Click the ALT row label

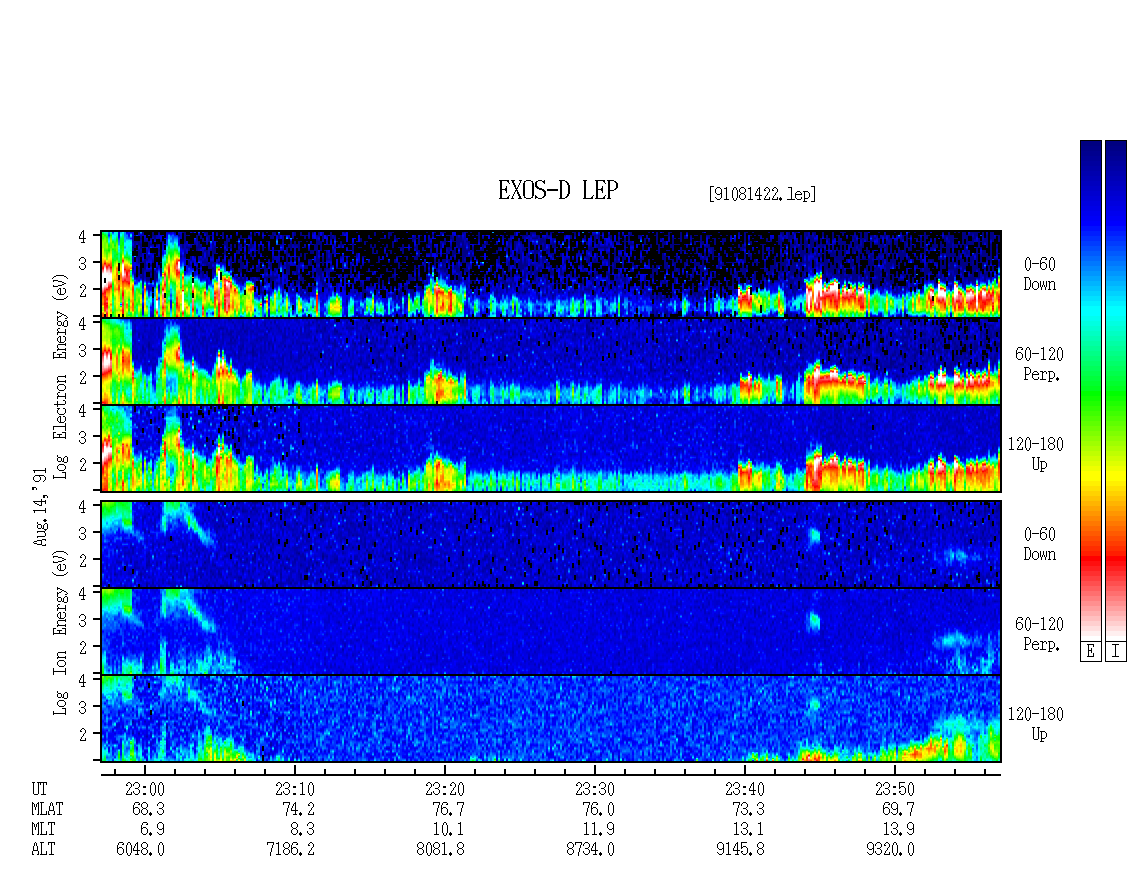point(43,850)
